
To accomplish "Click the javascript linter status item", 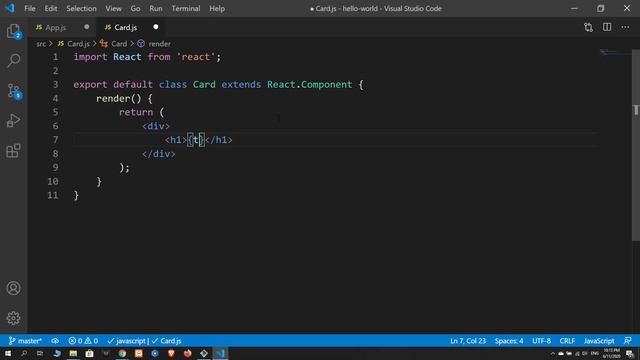I will pos(126,341).
